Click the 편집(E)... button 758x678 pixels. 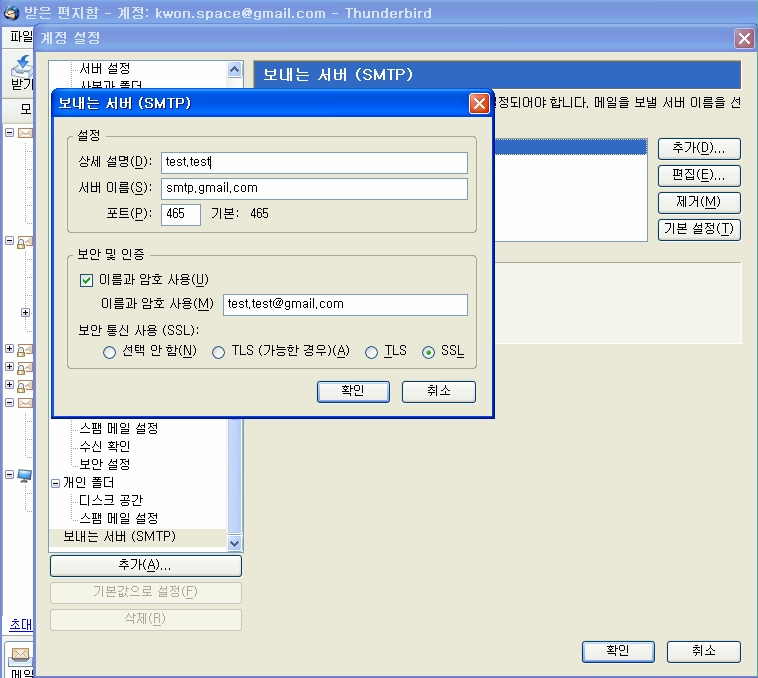pyautogui.click(x=699, y=175)
